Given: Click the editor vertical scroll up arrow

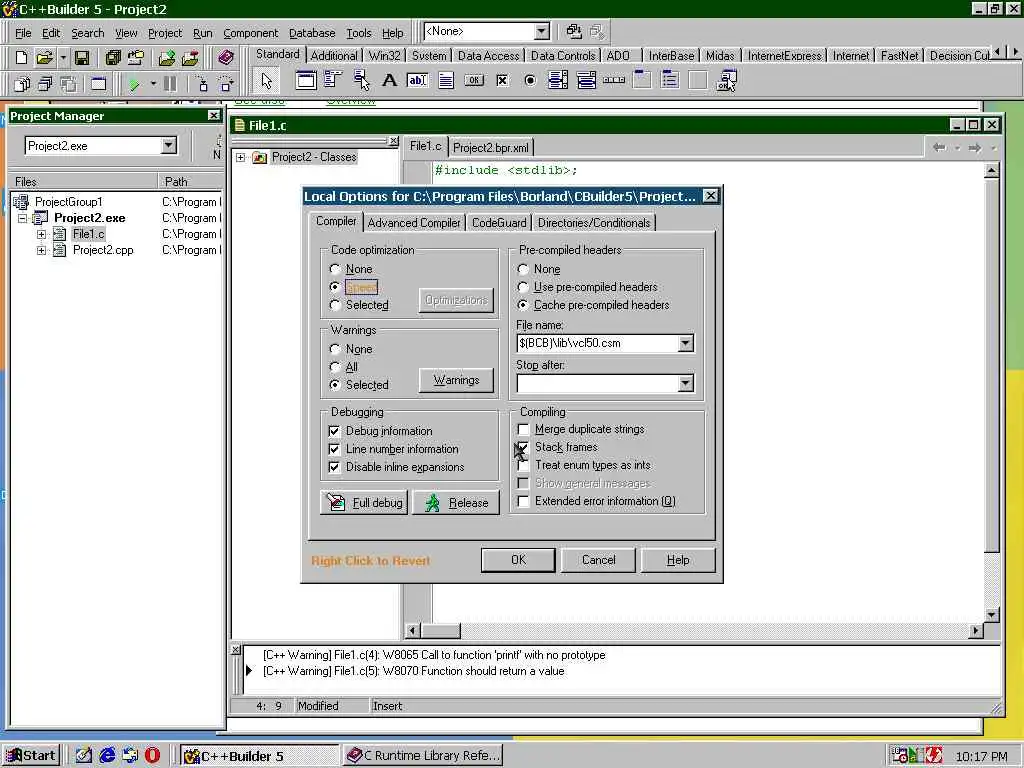Looking at the screenshot, I should click(x=991, y=171).
